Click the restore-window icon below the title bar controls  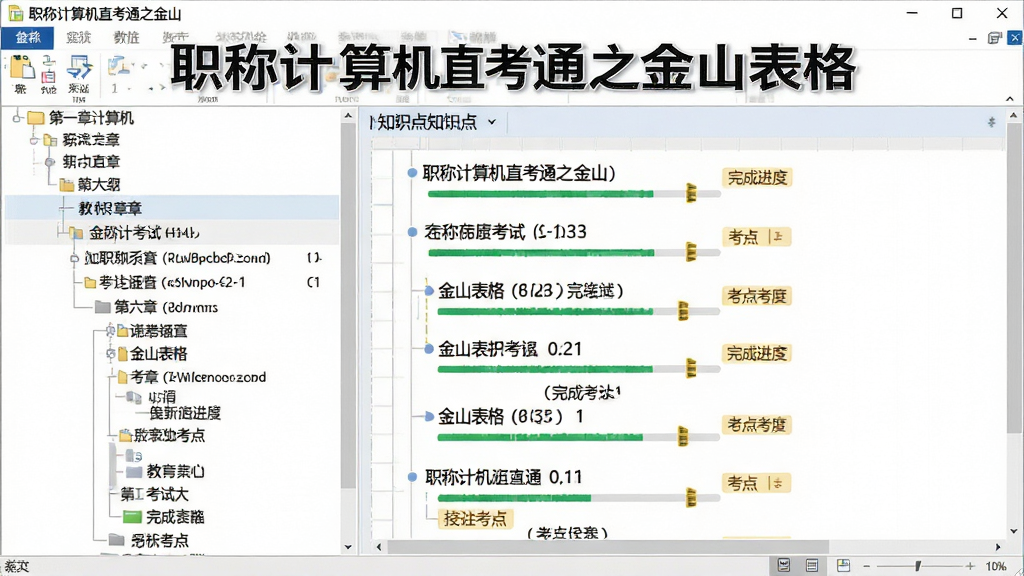click(x=994, y=38)
